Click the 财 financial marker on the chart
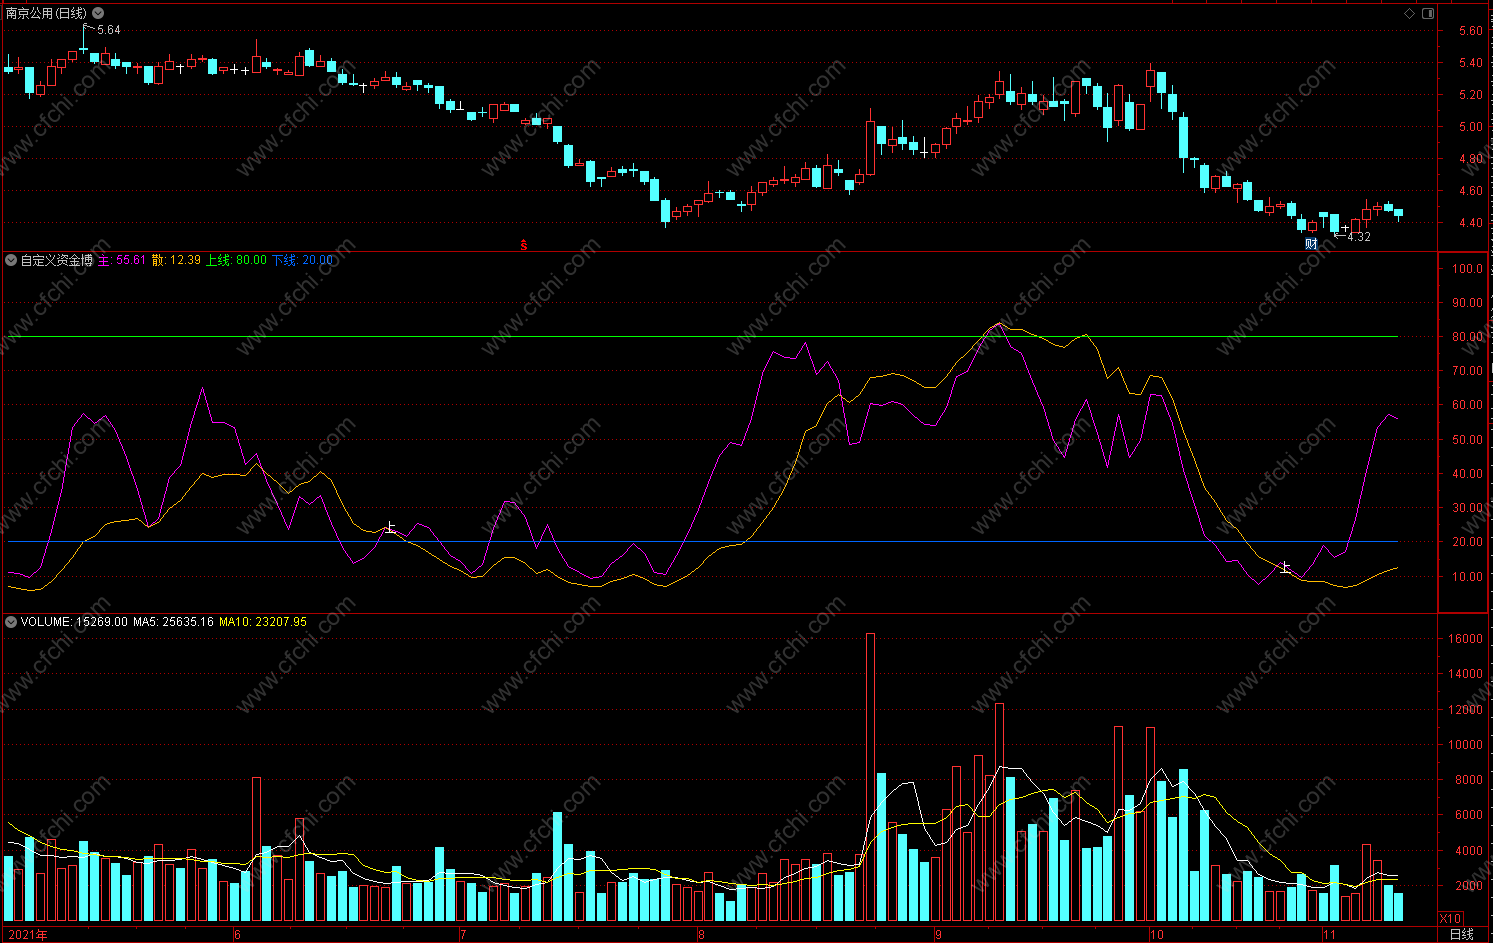 (1311, 243)
